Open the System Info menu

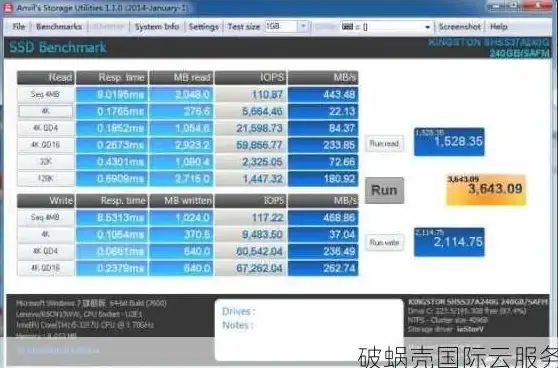[x=157, y=27]
